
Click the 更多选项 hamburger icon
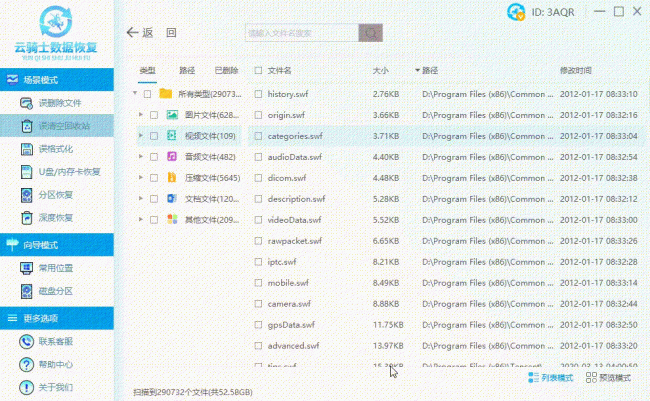click(12, 318)
